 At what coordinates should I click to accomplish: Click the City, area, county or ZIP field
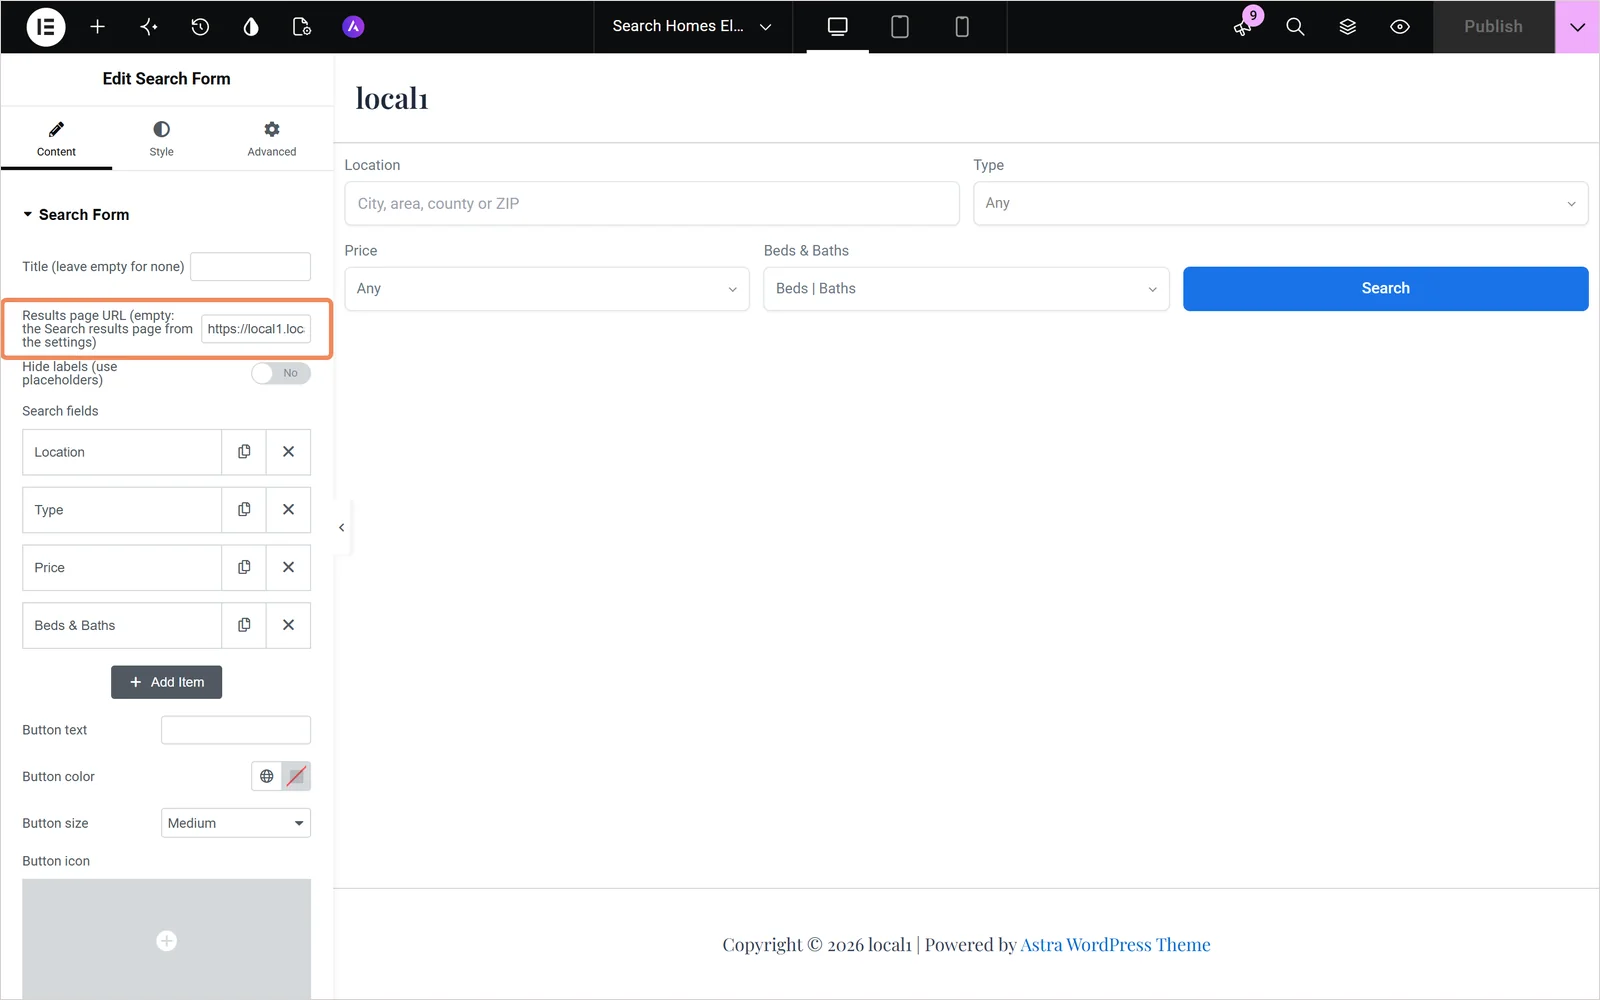pyautogui.click(x=652, y=203)
